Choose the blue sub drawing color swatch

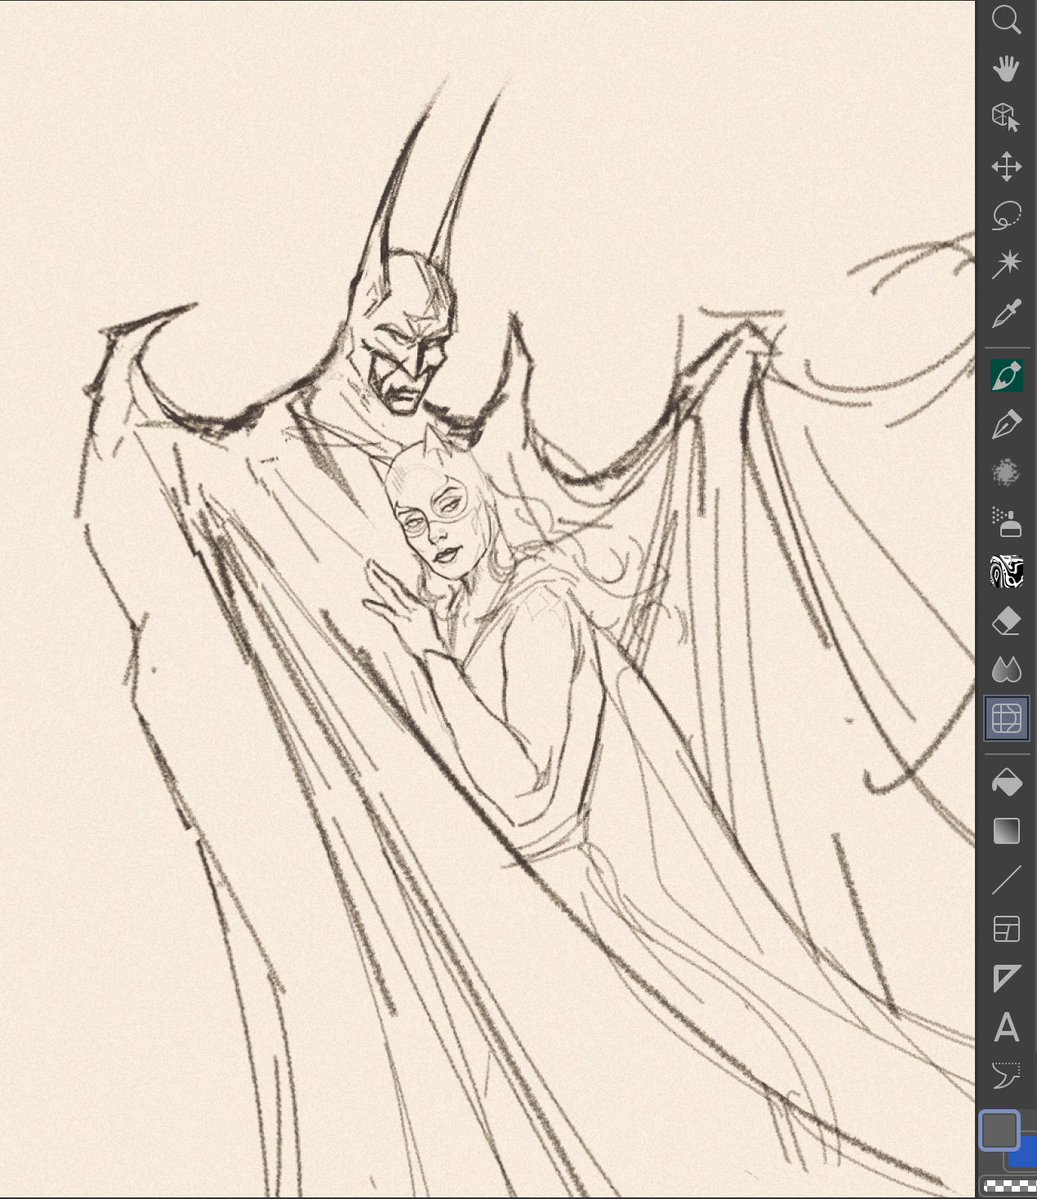pos(1027,1155)
